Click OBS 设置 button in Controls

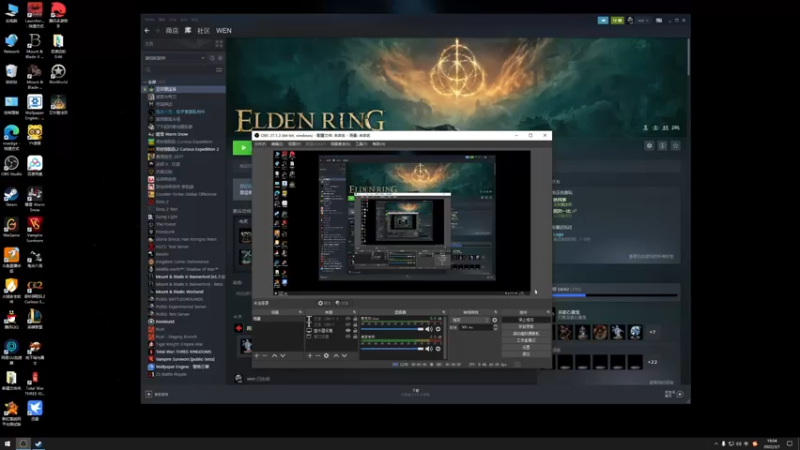526,347
